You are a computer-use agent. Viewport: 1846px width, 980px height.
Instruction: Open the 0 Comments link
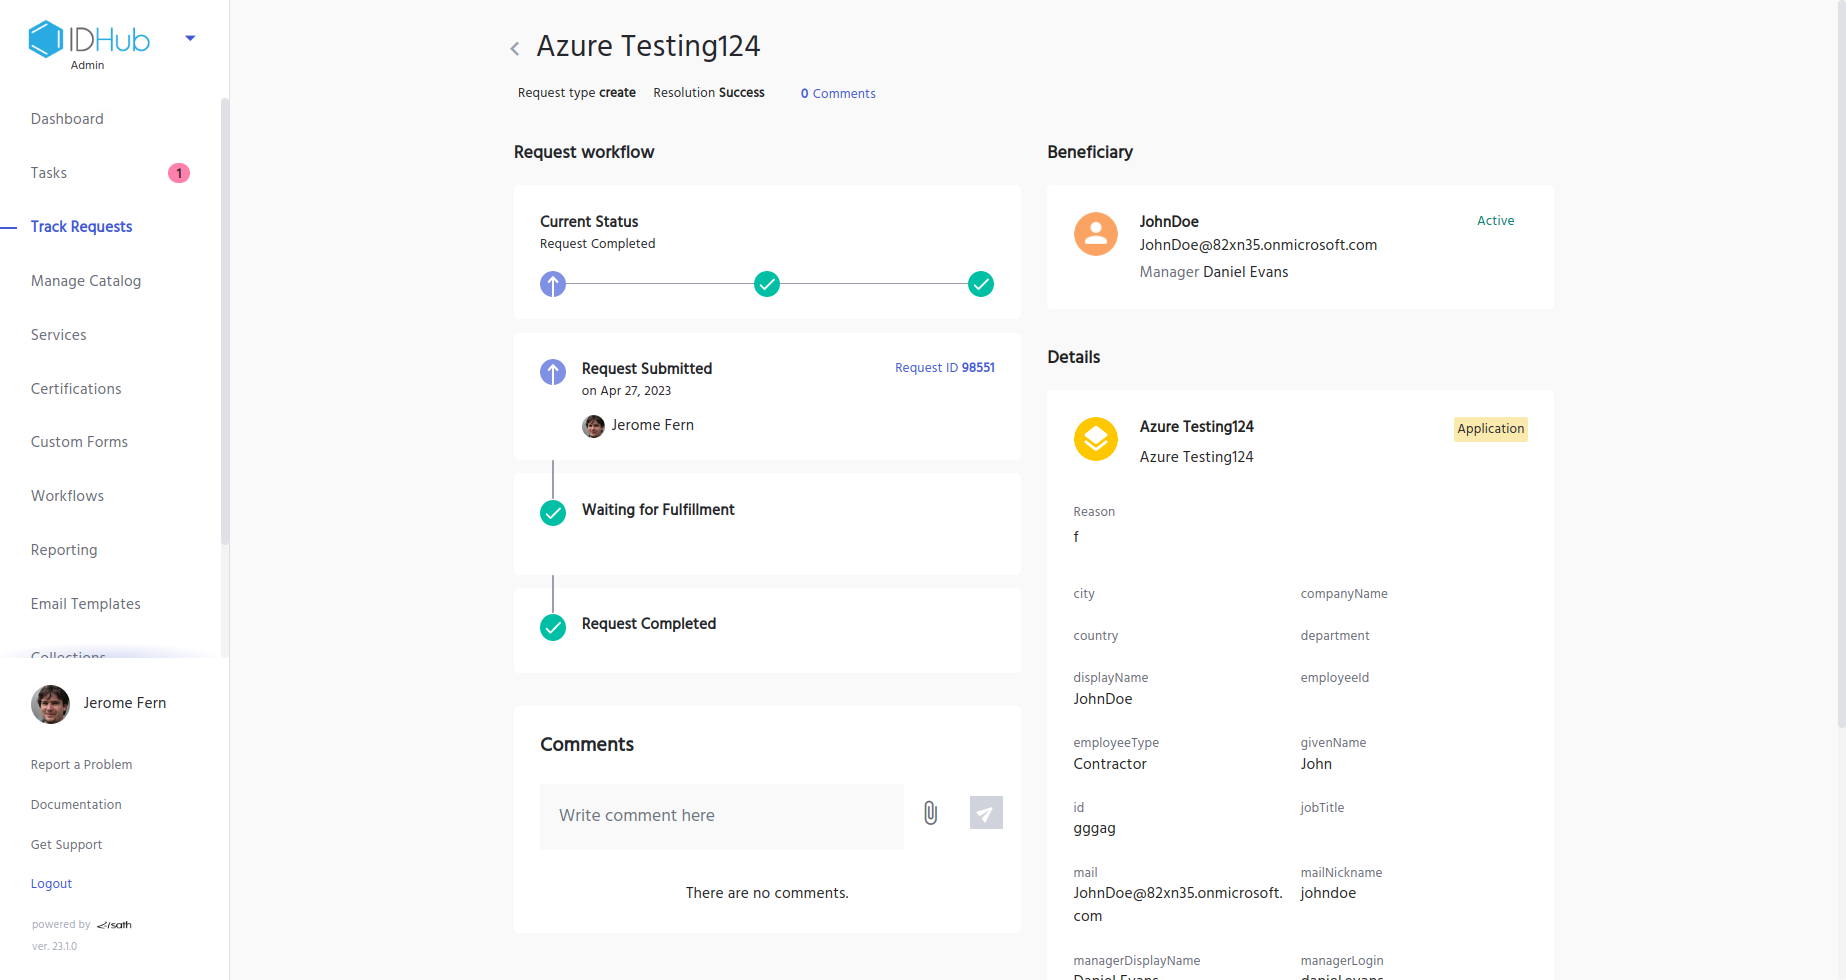(x=838, y=93)
